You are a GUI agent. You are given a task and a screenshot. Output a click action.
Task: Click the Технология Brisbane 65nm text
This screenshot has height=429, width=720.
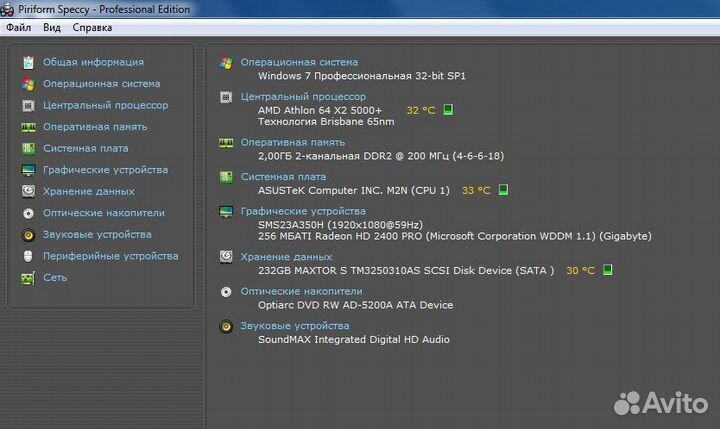[x=326, y=122]
